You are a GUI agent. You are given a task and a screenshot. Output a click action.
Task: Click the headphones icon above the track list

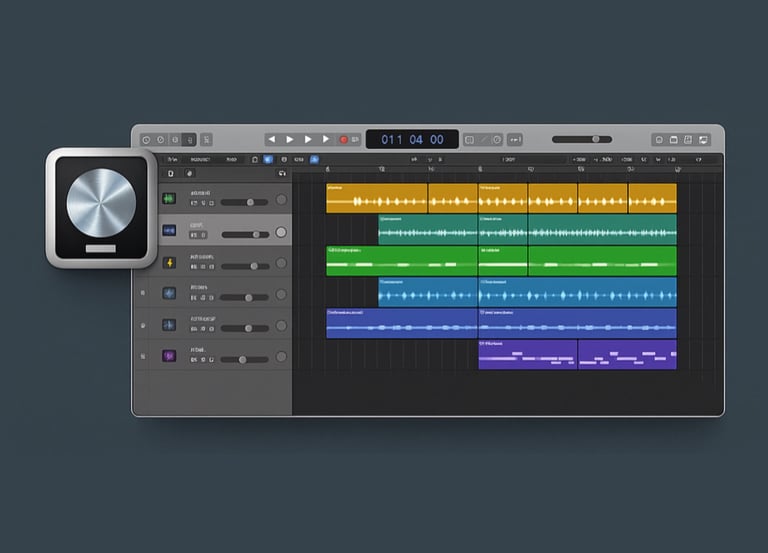click(282, 173)
